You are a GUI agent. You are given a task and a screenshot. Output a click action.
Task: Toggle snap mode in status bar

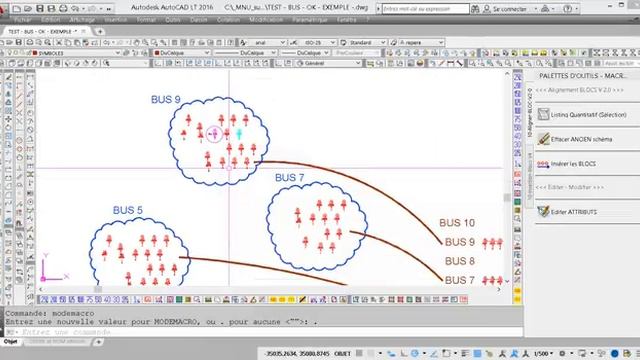371,353
